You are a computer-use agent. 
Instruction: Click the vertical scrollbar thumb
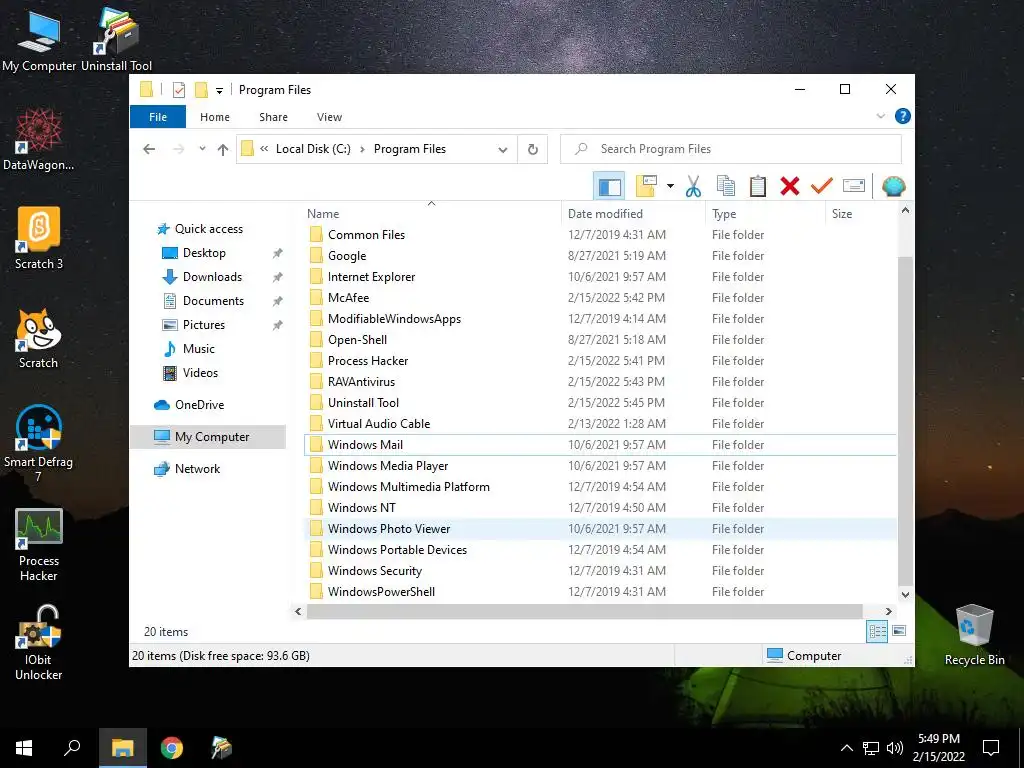pos(905,421)
